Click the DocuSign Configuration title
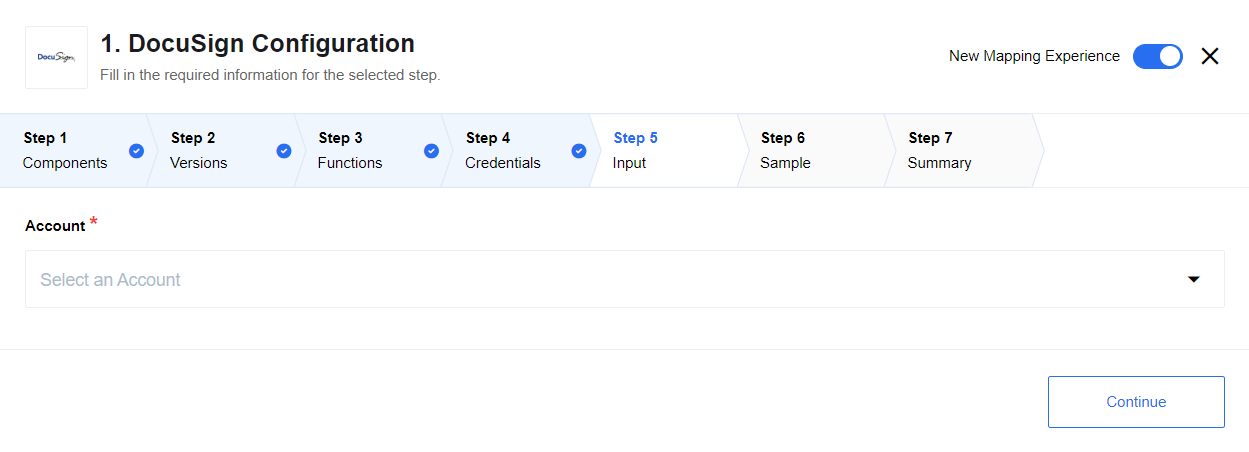Screen dimensions: 1249x452 (x=258, y=44)
